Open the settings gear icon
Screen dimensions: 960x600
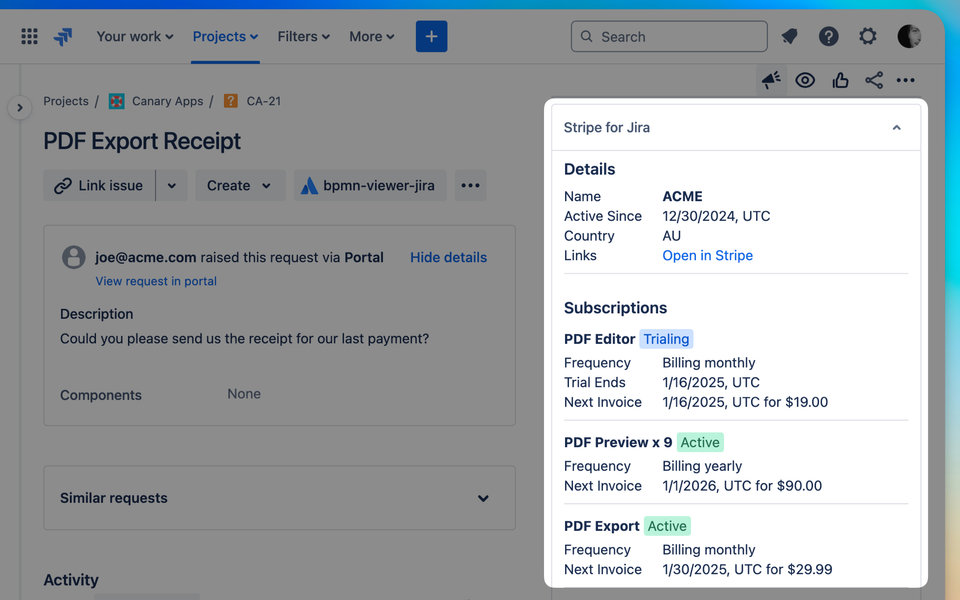pos(868,37)
